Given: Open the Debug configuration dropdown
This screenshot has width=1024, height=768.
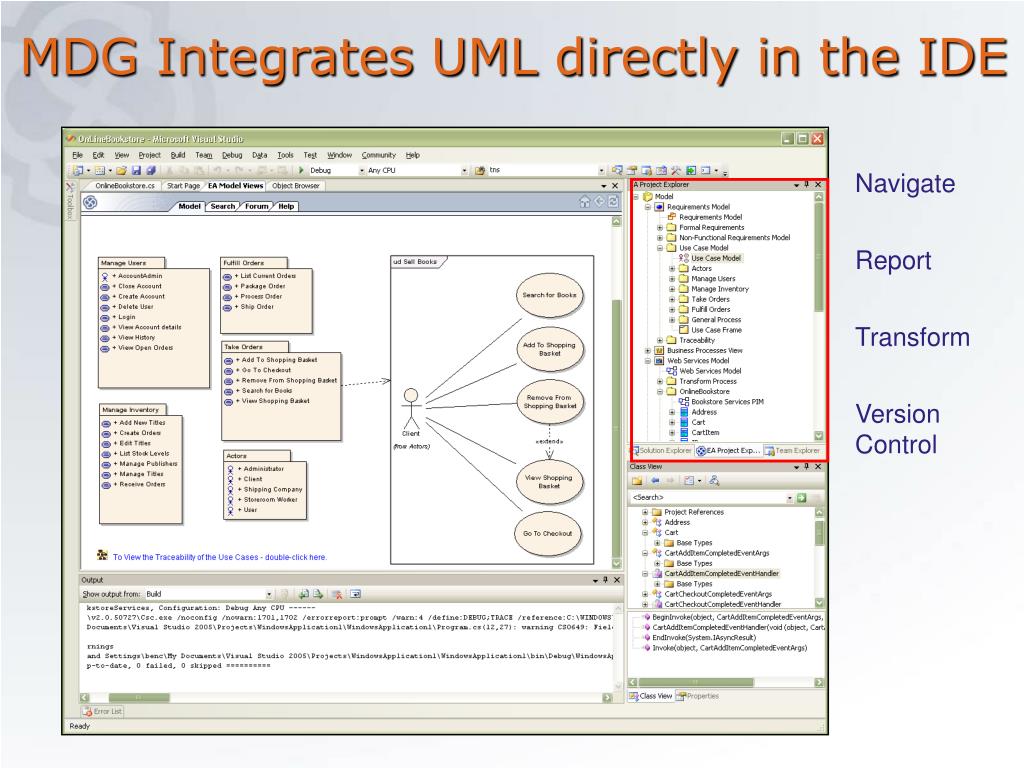Looking at the screenshot, I should (x=362, y=170).
